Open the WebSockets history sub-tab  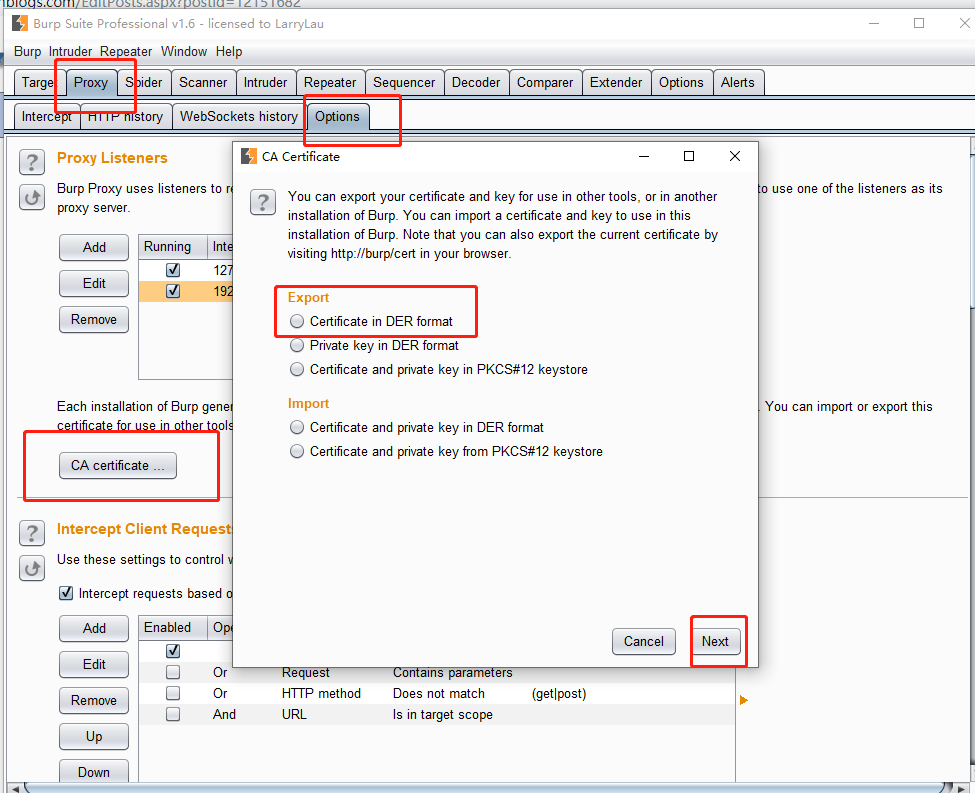tap(239, 117)
